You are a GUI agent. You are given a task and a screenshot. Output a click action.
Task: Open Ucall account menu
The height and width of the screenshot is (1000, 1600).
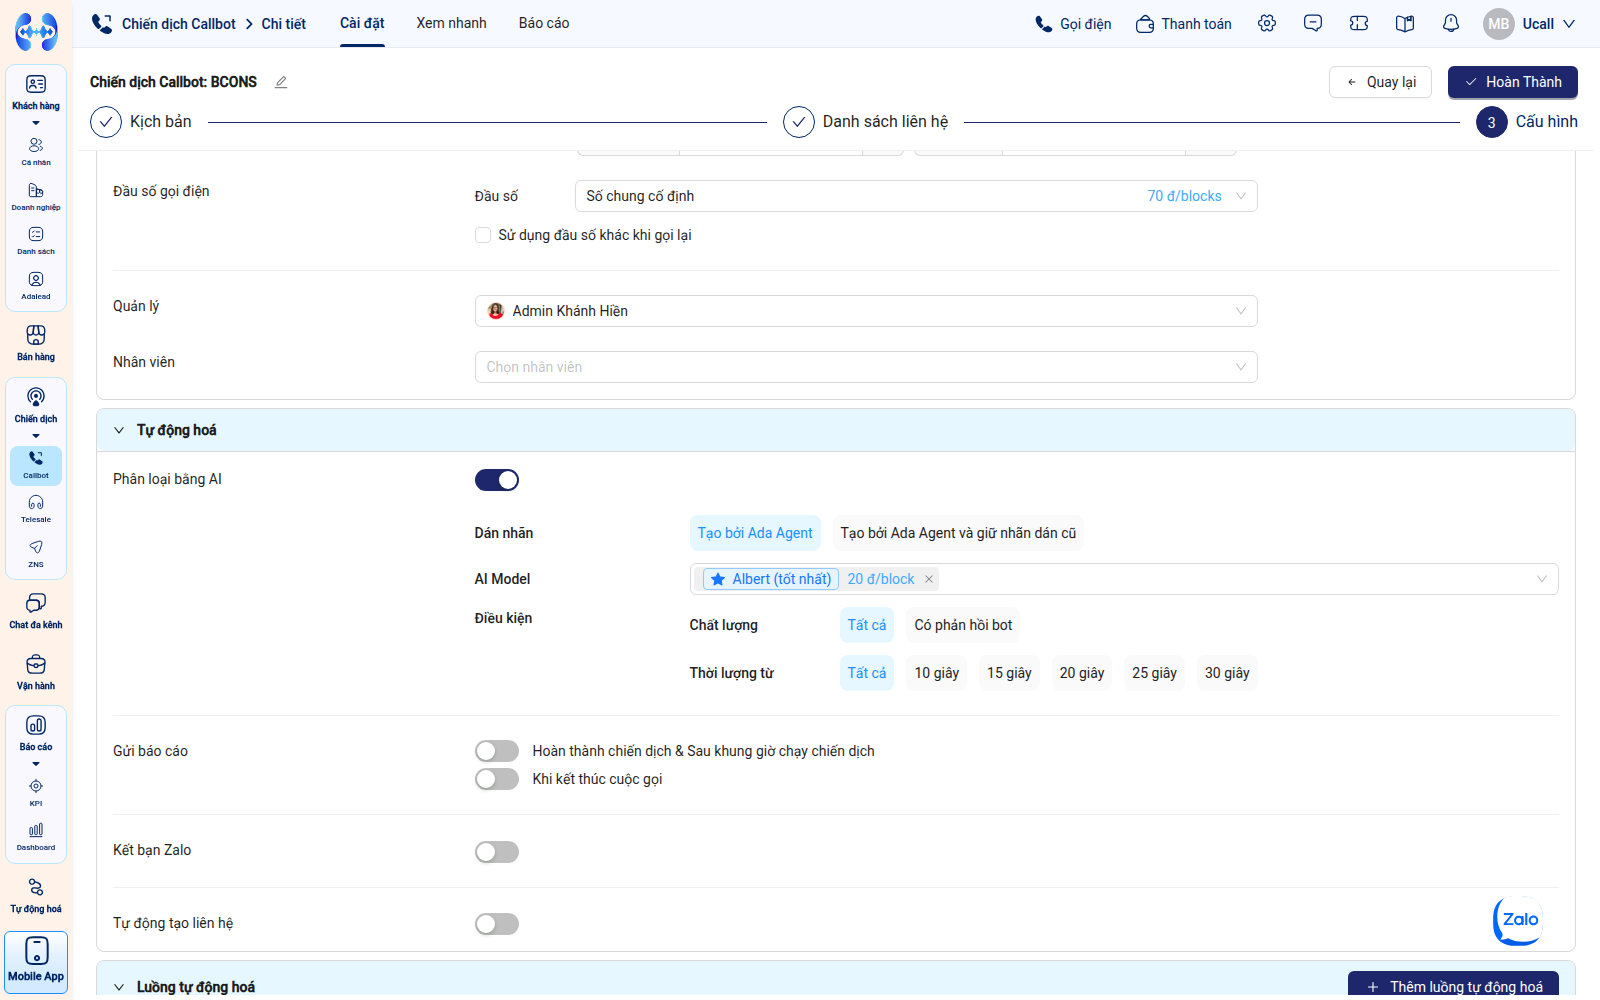click(x=1529, y=24)
